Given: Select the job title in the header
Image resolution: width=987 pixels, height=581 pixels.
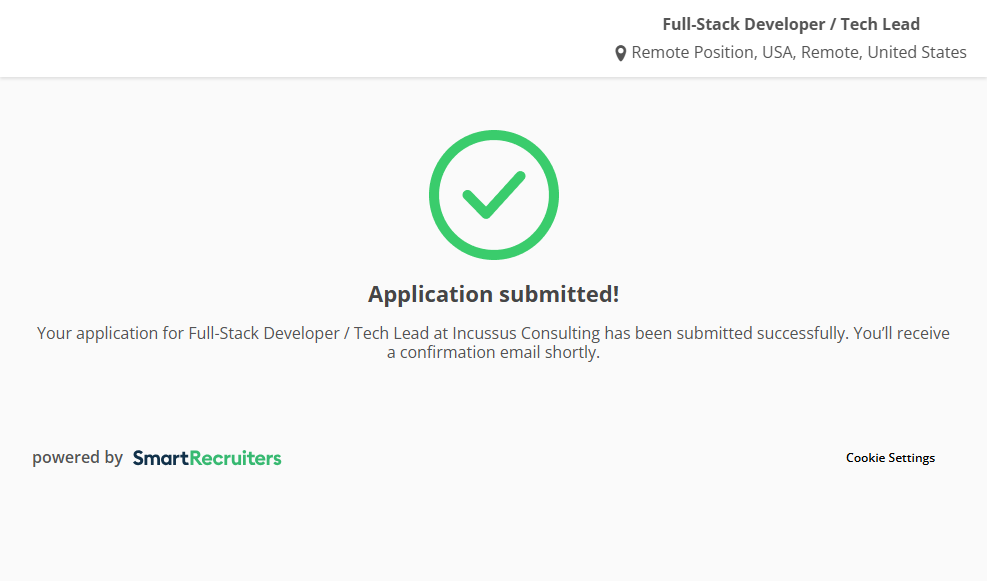Looking at the screenshot, I should coord(790,24).
